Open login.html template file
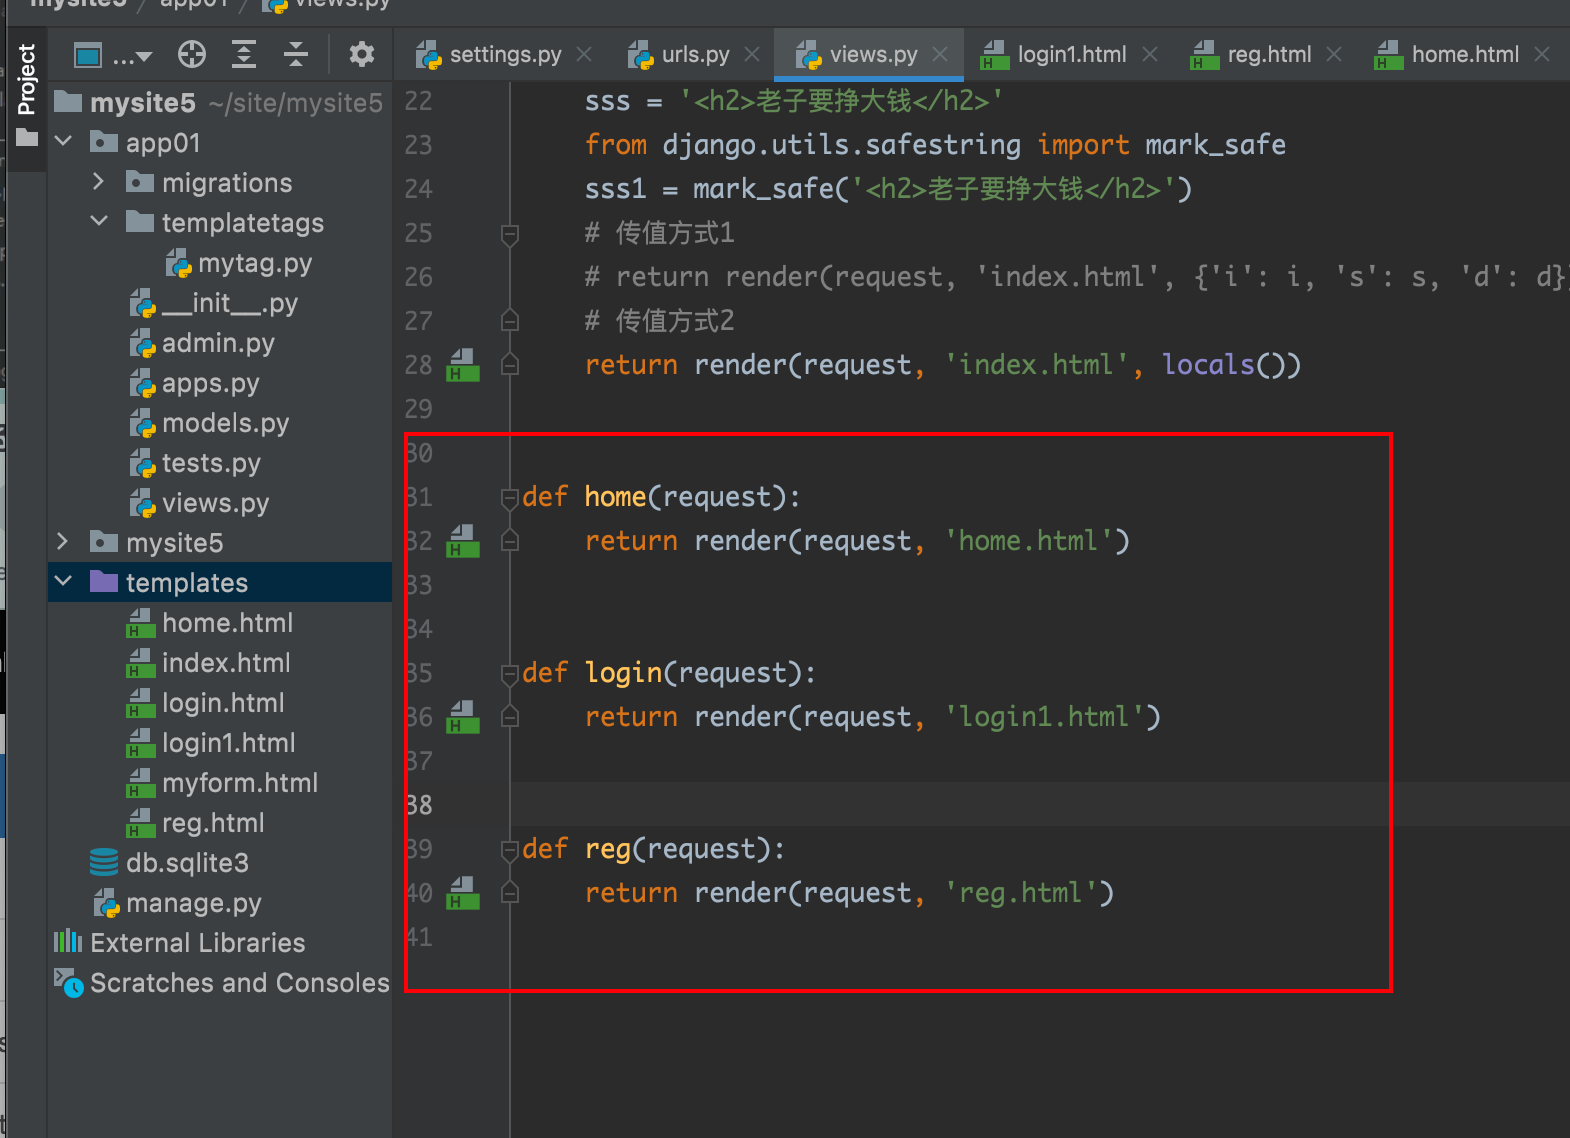Screen dimensions: 1570x1138 coord(206,703)
